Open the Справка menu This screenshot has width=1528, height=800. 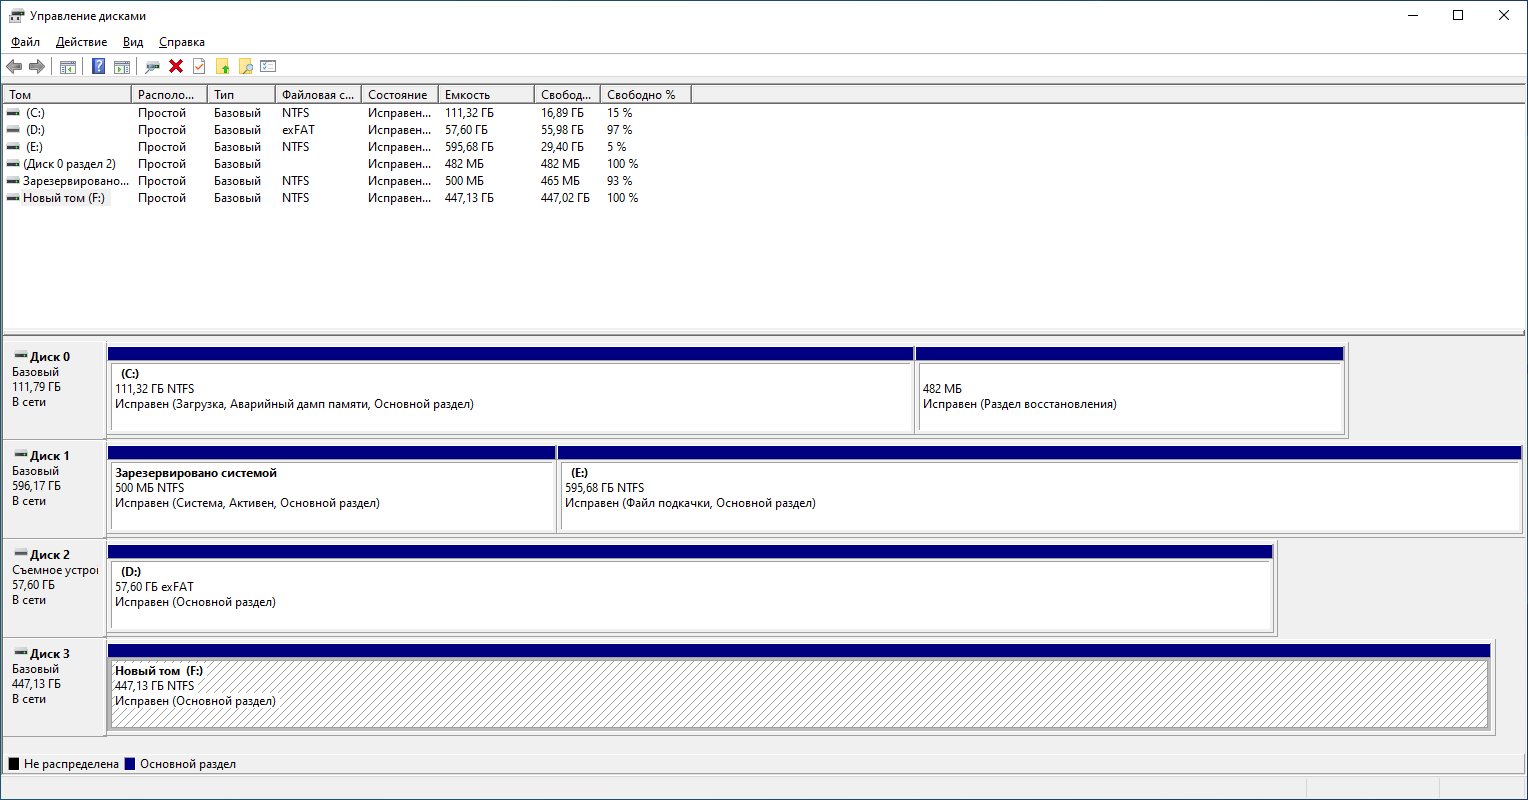coord(182,42)
